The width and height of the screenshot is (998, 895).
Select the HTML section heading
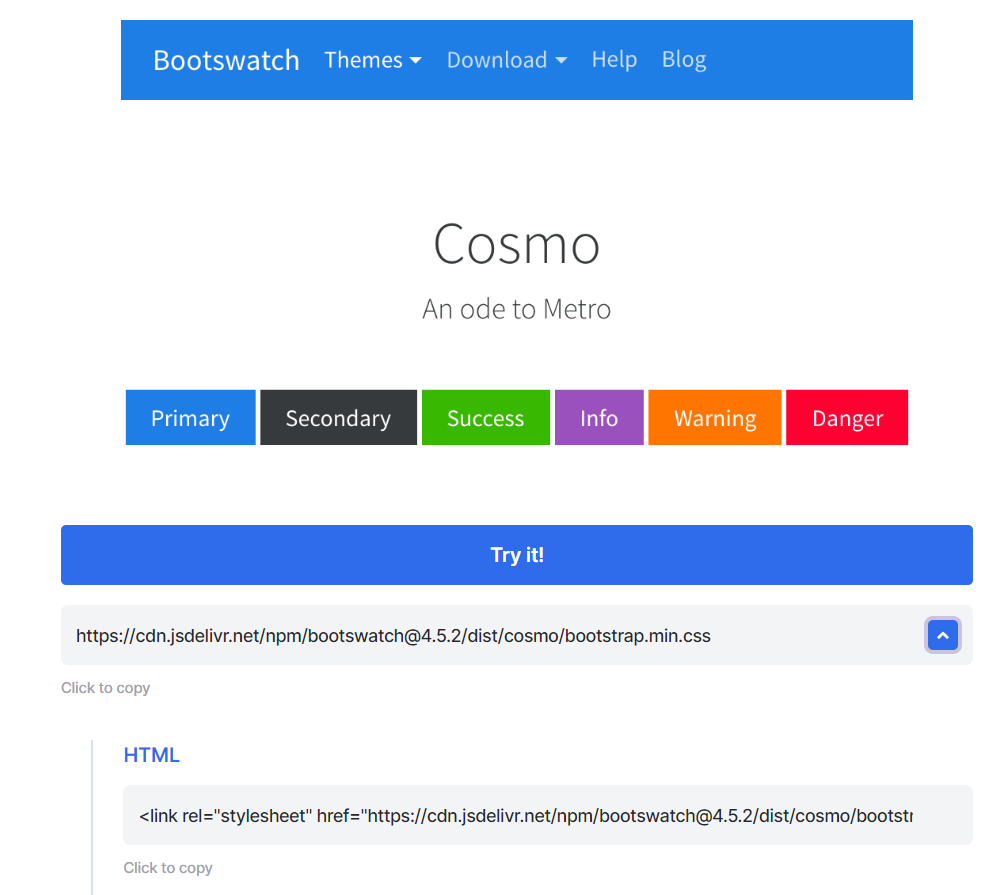[151, 755]
